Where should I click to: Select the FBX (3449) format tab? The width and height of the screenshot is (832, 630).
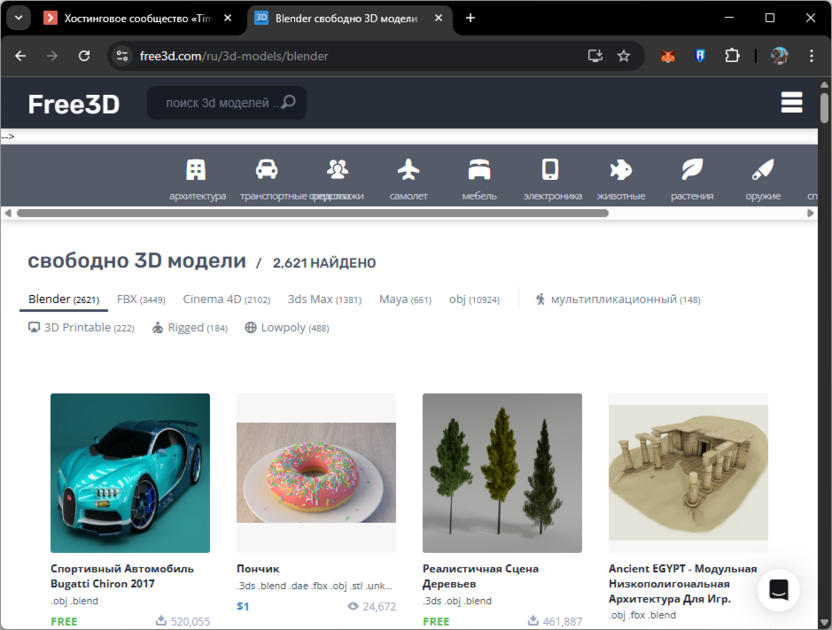[x=141, y=299]
